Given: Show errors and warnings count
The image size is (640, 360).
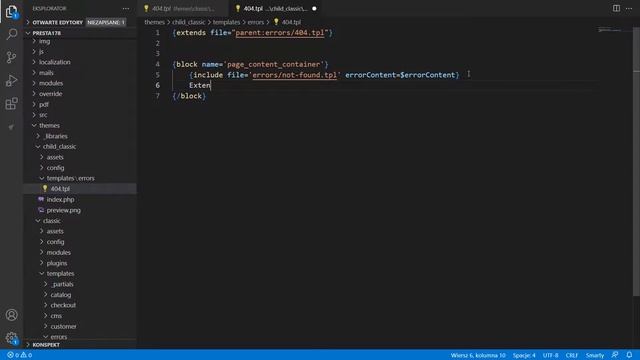Looking at the screenshot, I should point(20,355).
